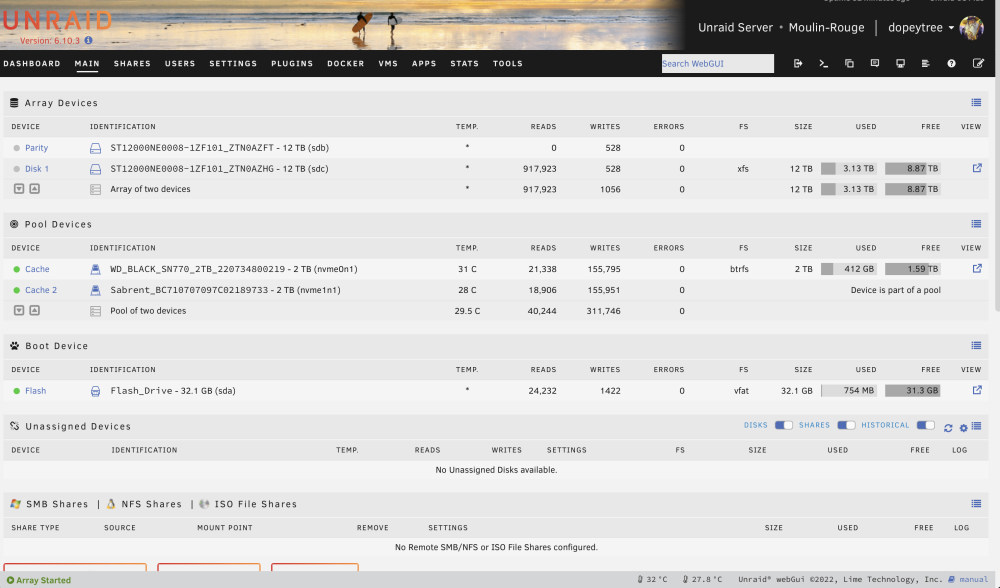The image size is (1000, 588).
Task: Toggle the Historical switch
Action: 925,425
